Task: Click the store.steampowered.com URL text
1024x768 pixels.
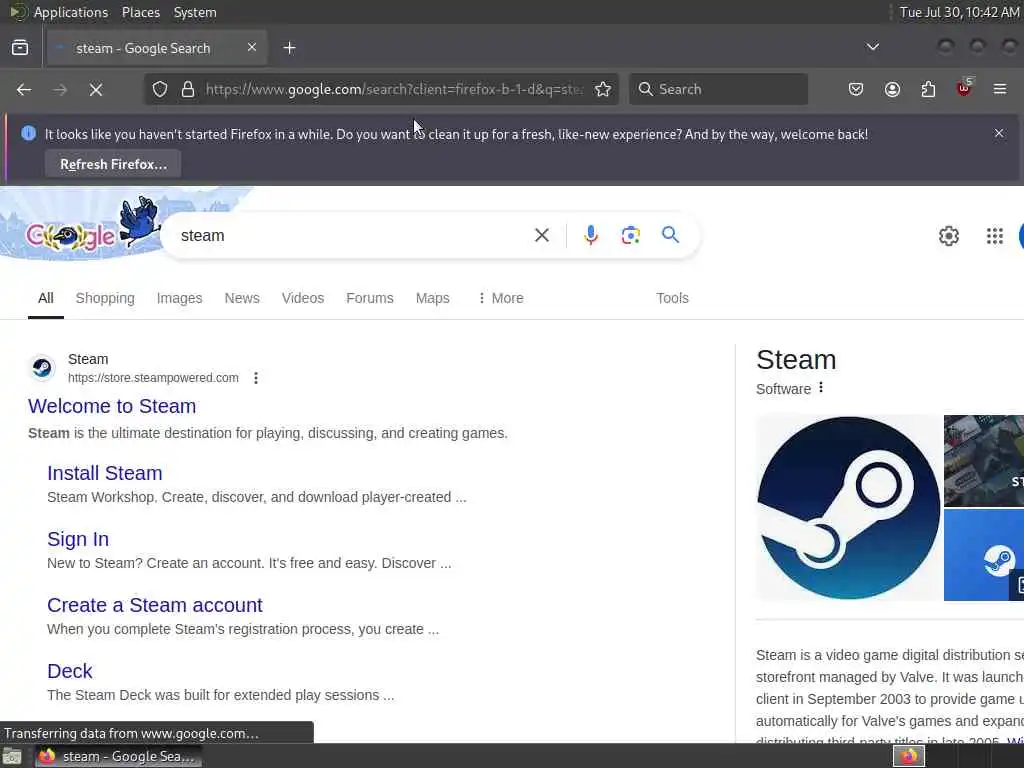Action: coord(153,378)
